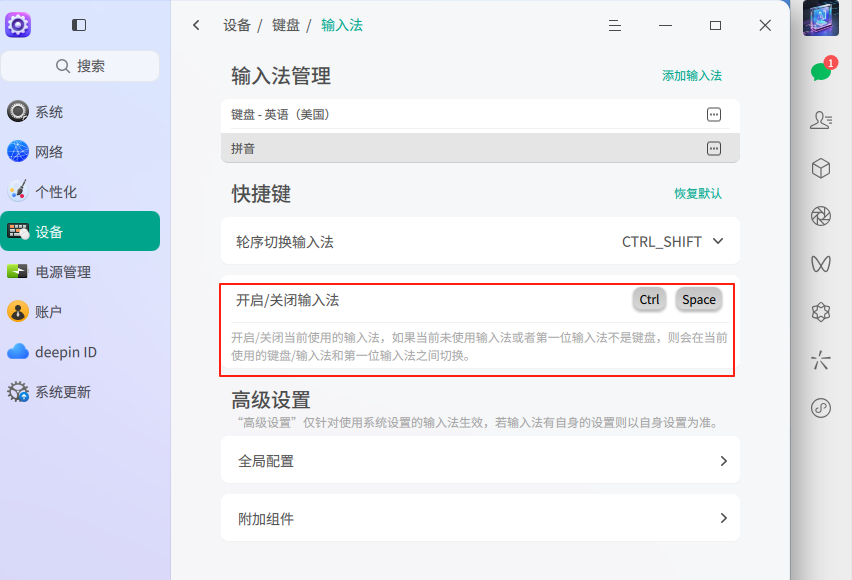Click the camera aperture icon in right bar
852x580 pixels.
(820, 216)
